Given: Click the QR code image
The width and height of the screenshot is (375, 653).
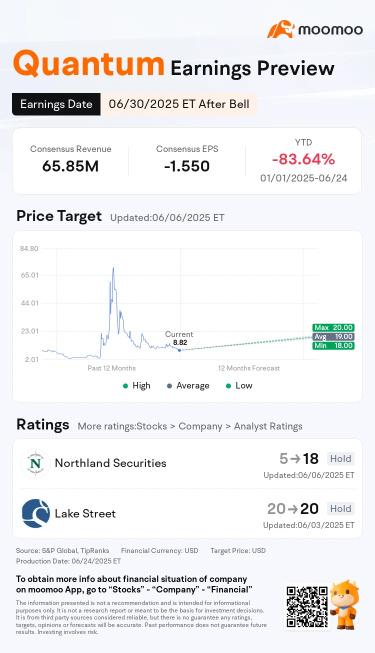Looking at the screenshot, I should pos(307,607).
